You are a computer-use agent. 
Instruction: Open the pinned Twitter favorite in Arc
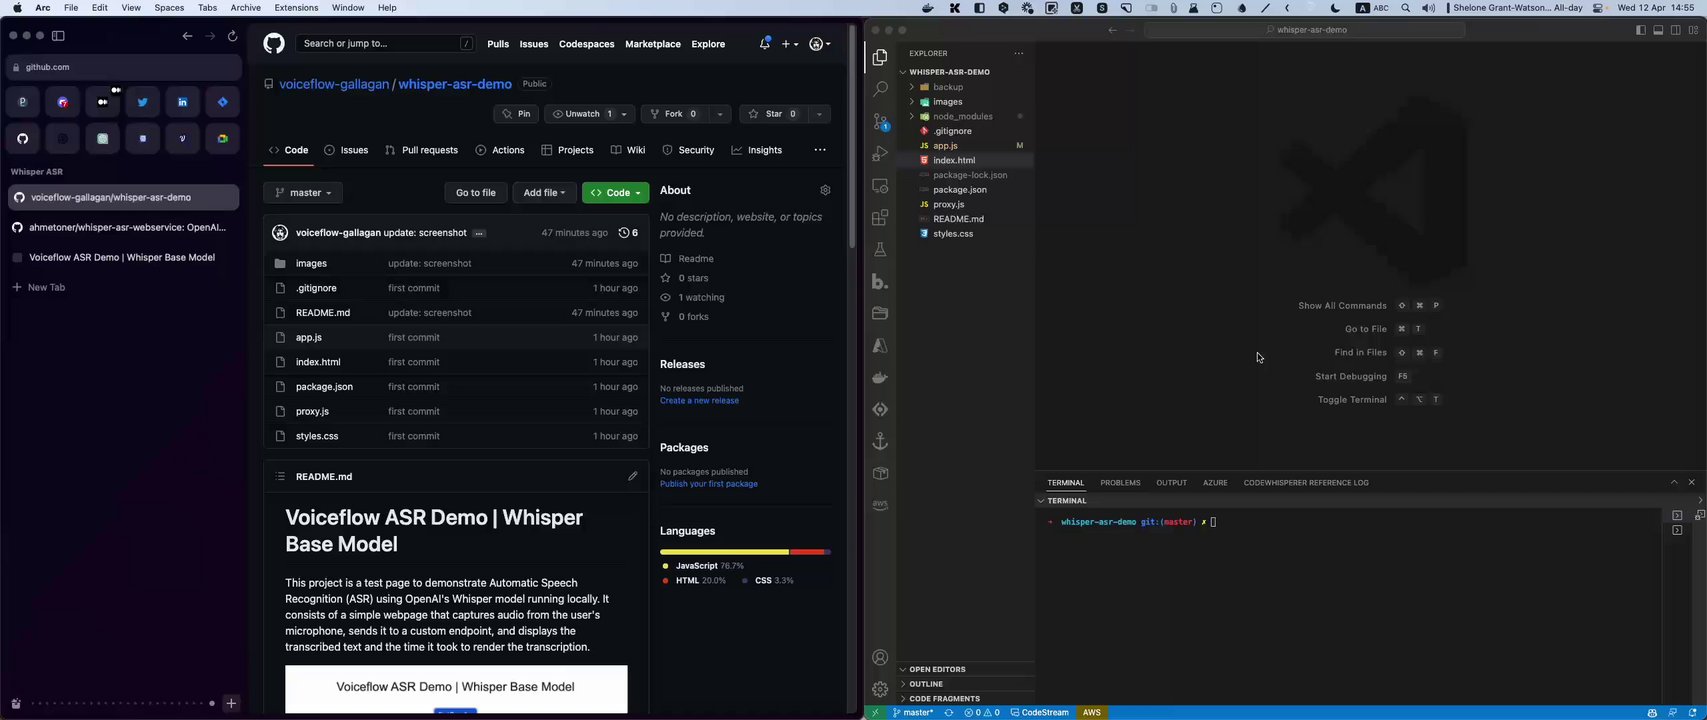click(143, 102)
